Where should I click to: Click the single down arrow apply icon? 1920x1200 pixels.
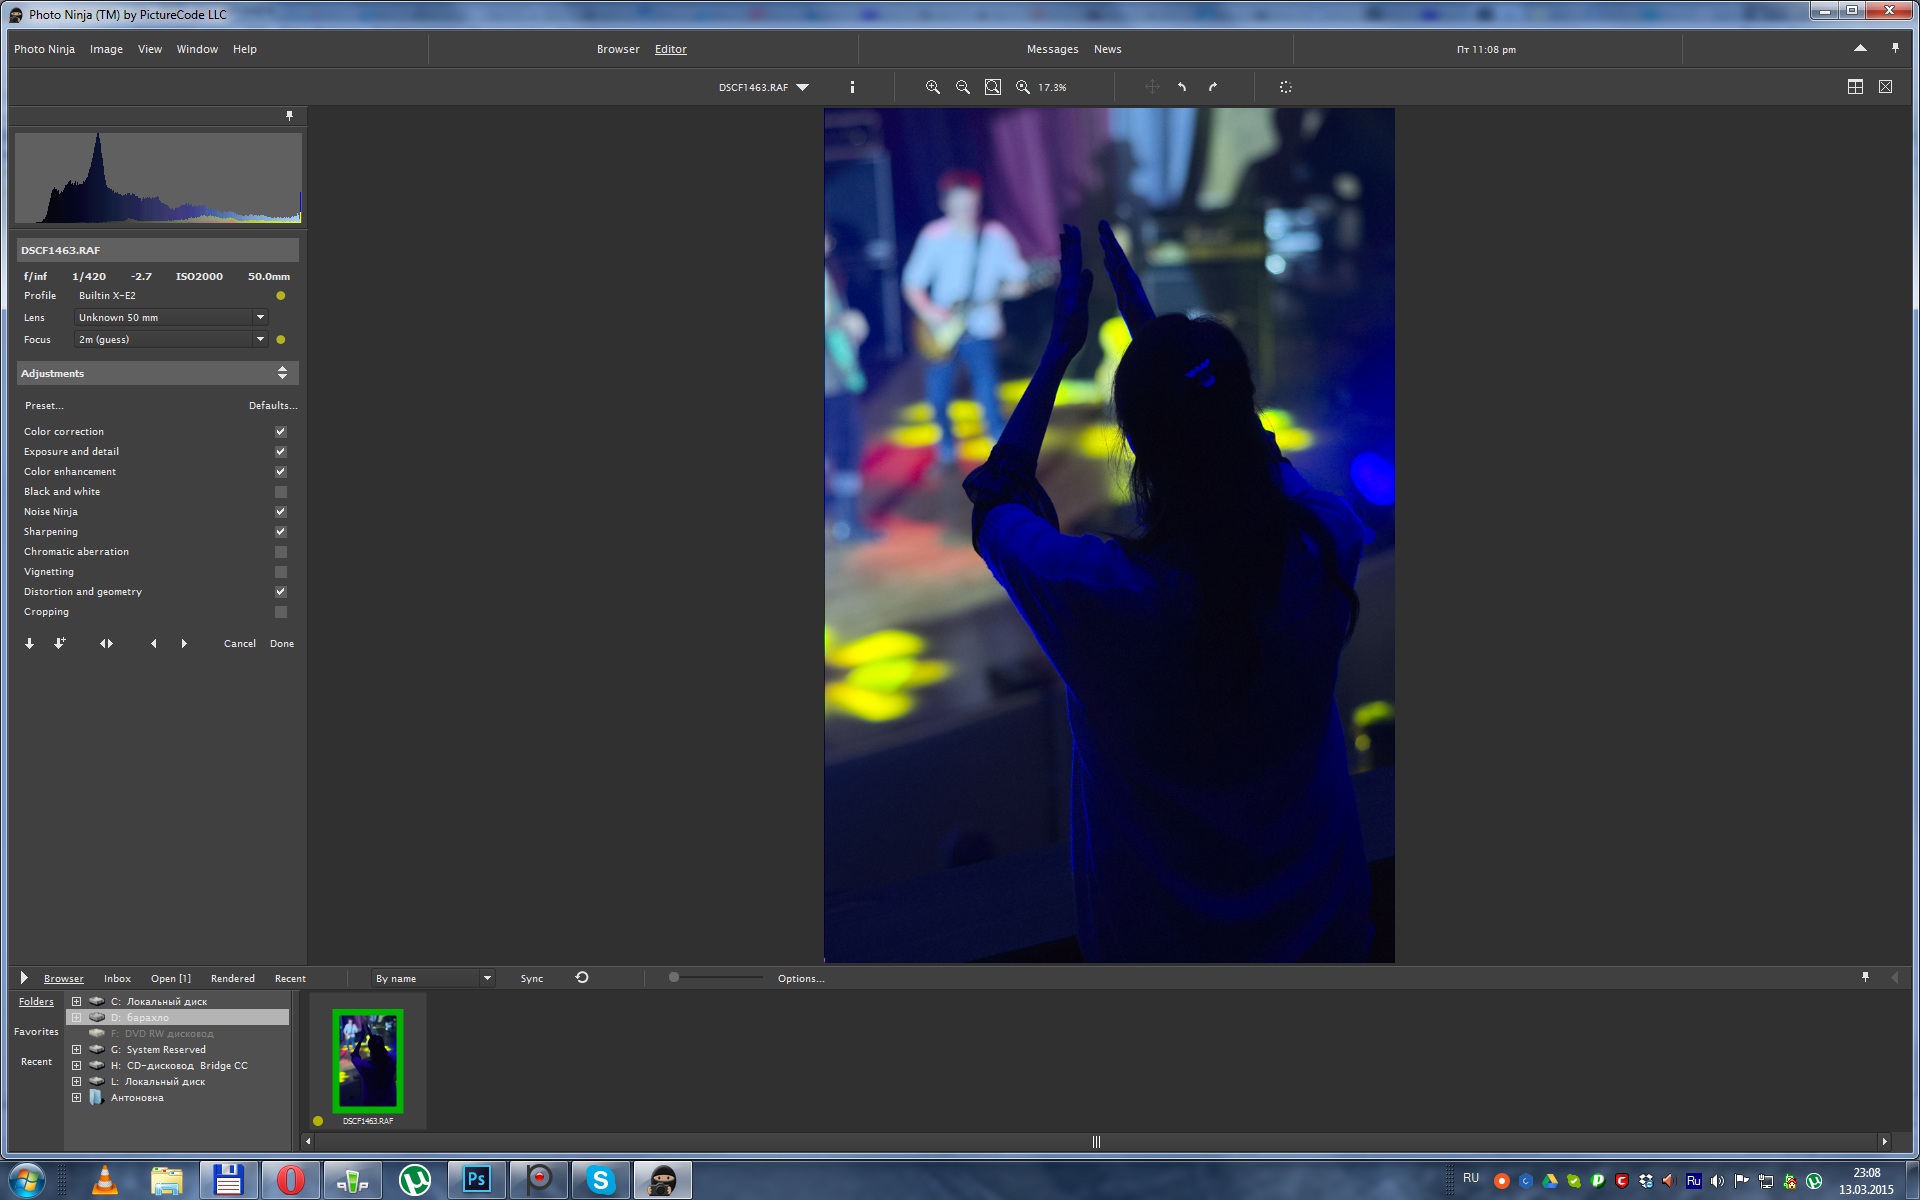(x=29, y=643)
